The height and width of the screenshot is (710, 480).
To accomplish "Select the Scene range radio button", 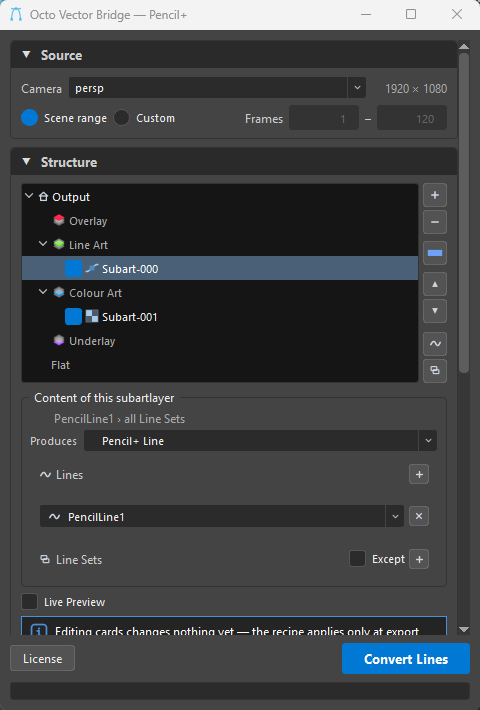I will [29, 118].
